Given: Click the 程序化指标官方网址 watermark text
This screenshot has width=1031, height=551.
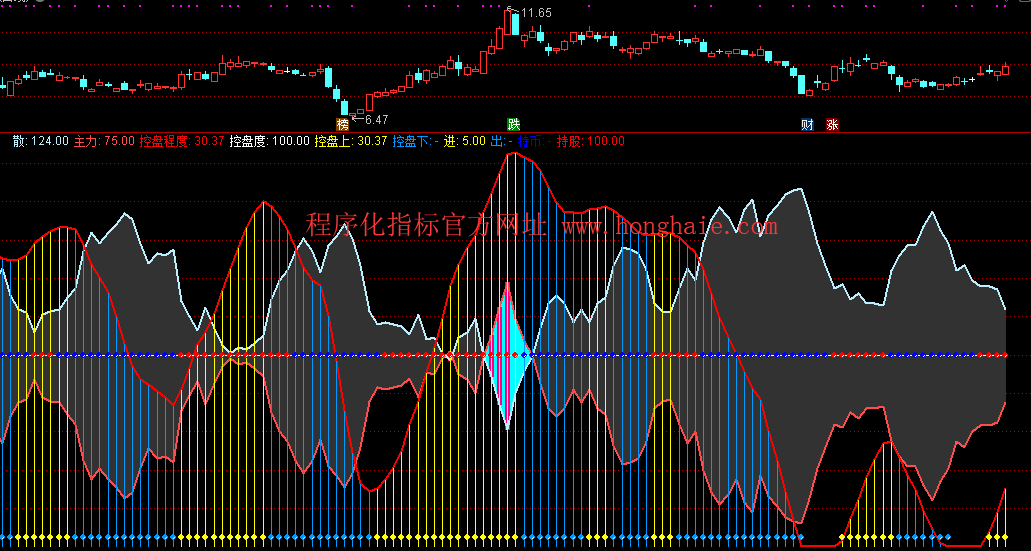Looking at the screenshot, I should tap(429, 226).
